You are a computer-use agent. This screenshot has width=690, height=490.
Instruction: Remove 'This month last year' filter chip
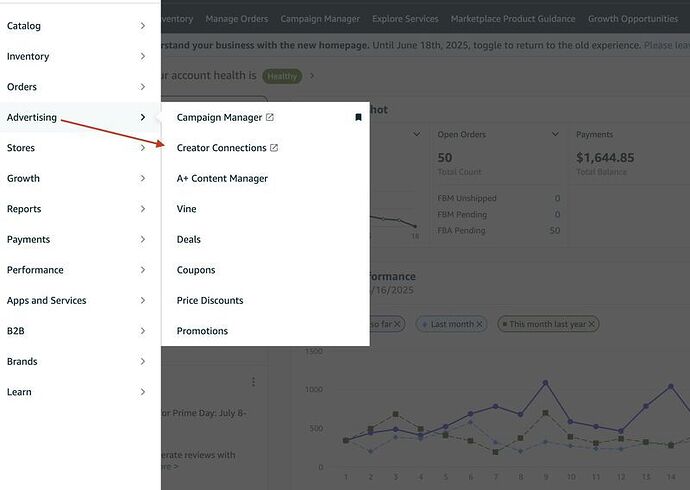592,324
